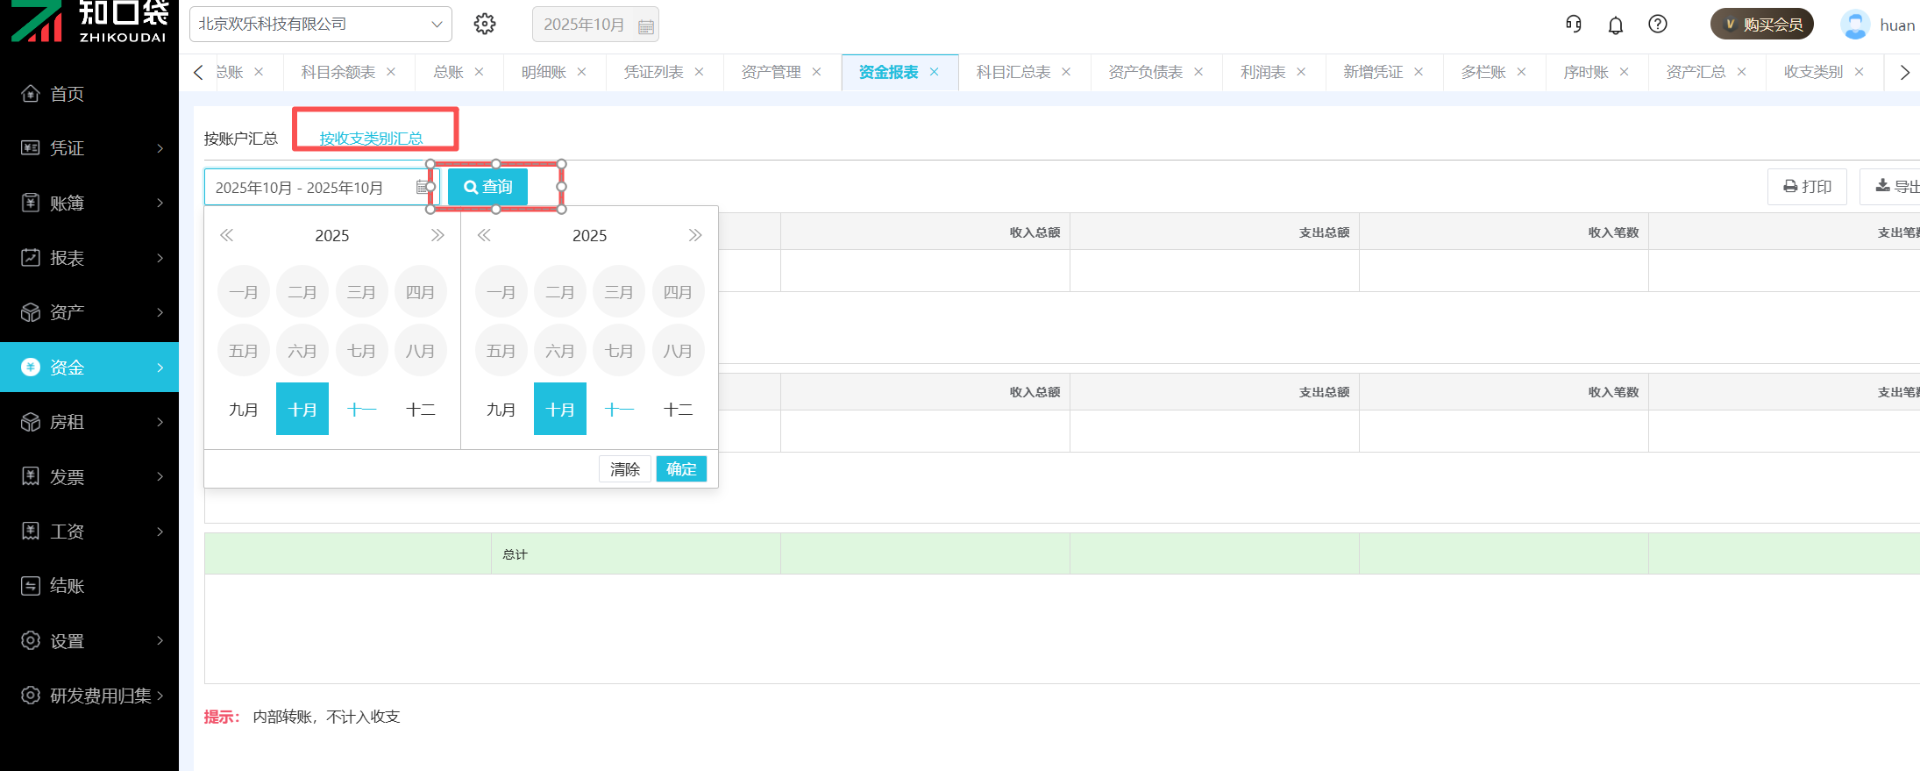The width and height of the screenshot is (1920, 771).
Task: Expand the 报表 sidebar menu
Action: (x=90, y=258)
